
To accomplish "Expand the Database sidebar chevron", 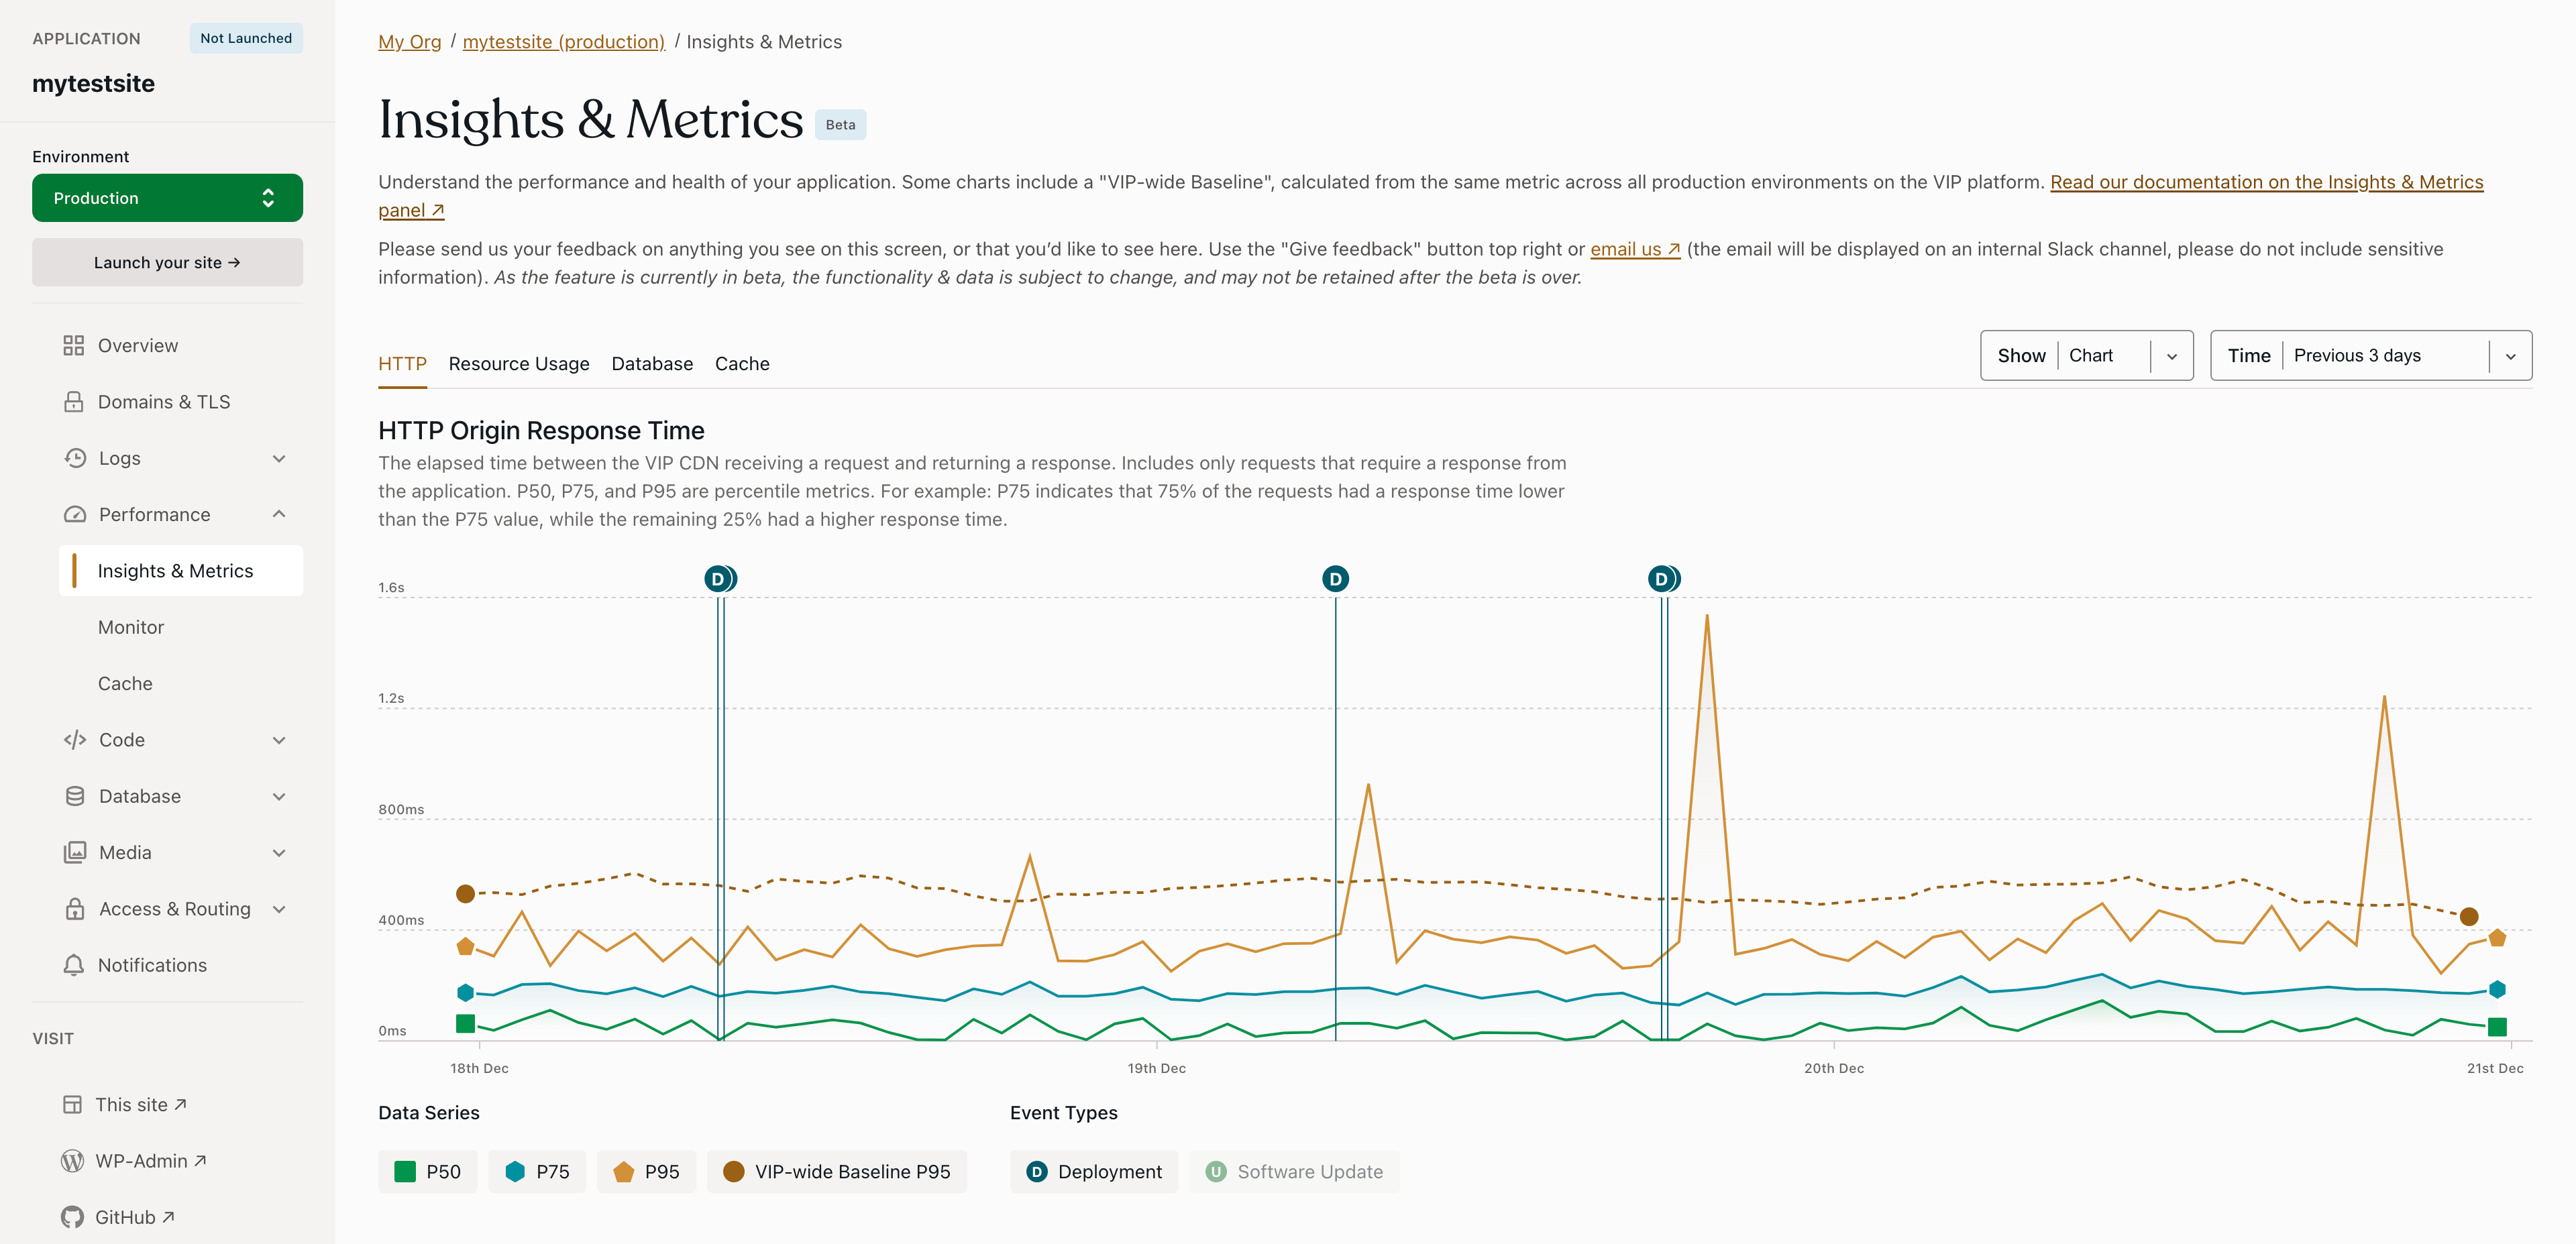I will [279, 796].
